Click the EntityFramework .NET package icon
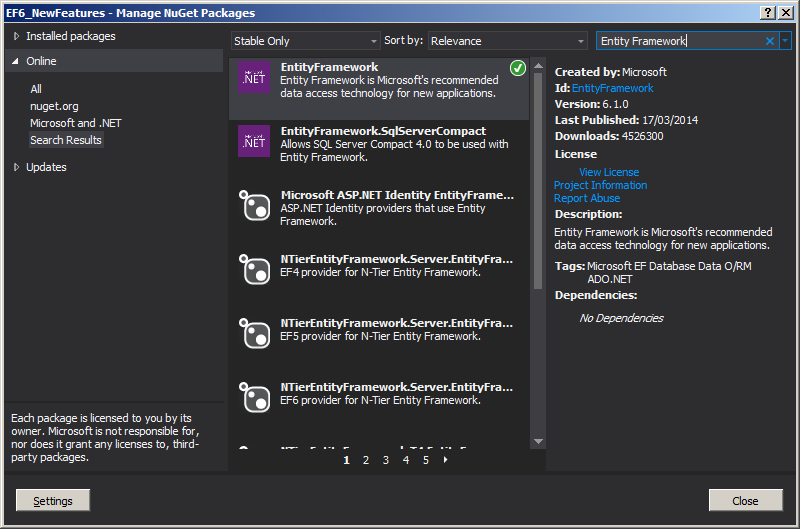800x529 pixels. point(253,79)
